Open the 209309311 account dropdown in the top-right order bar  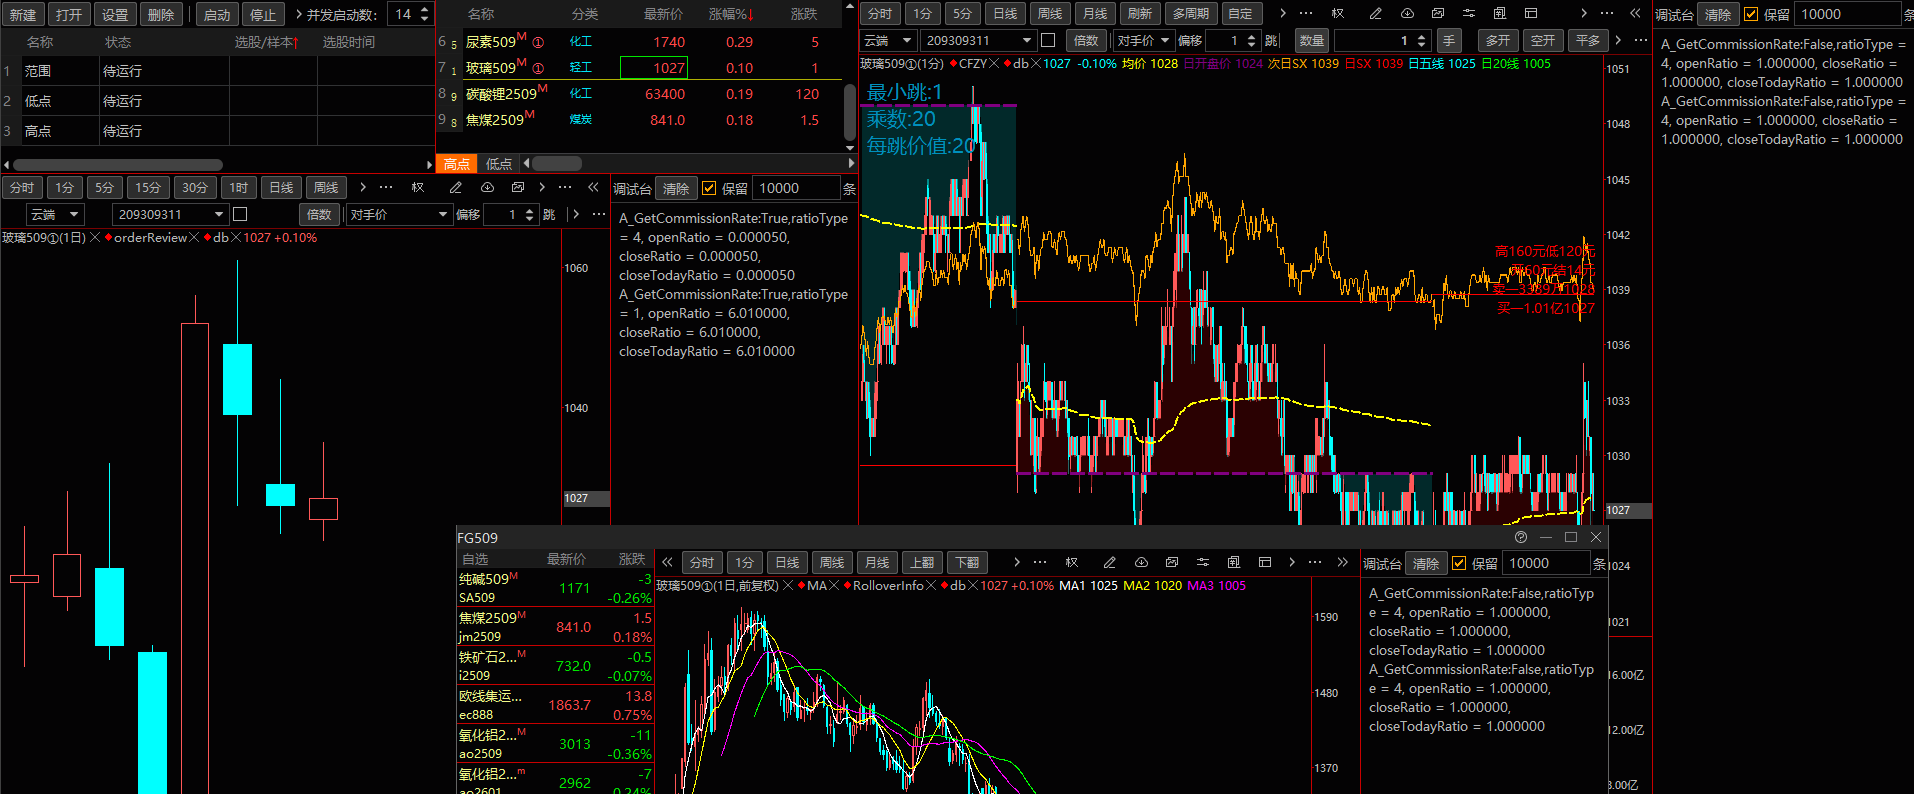tap(979, 40)
